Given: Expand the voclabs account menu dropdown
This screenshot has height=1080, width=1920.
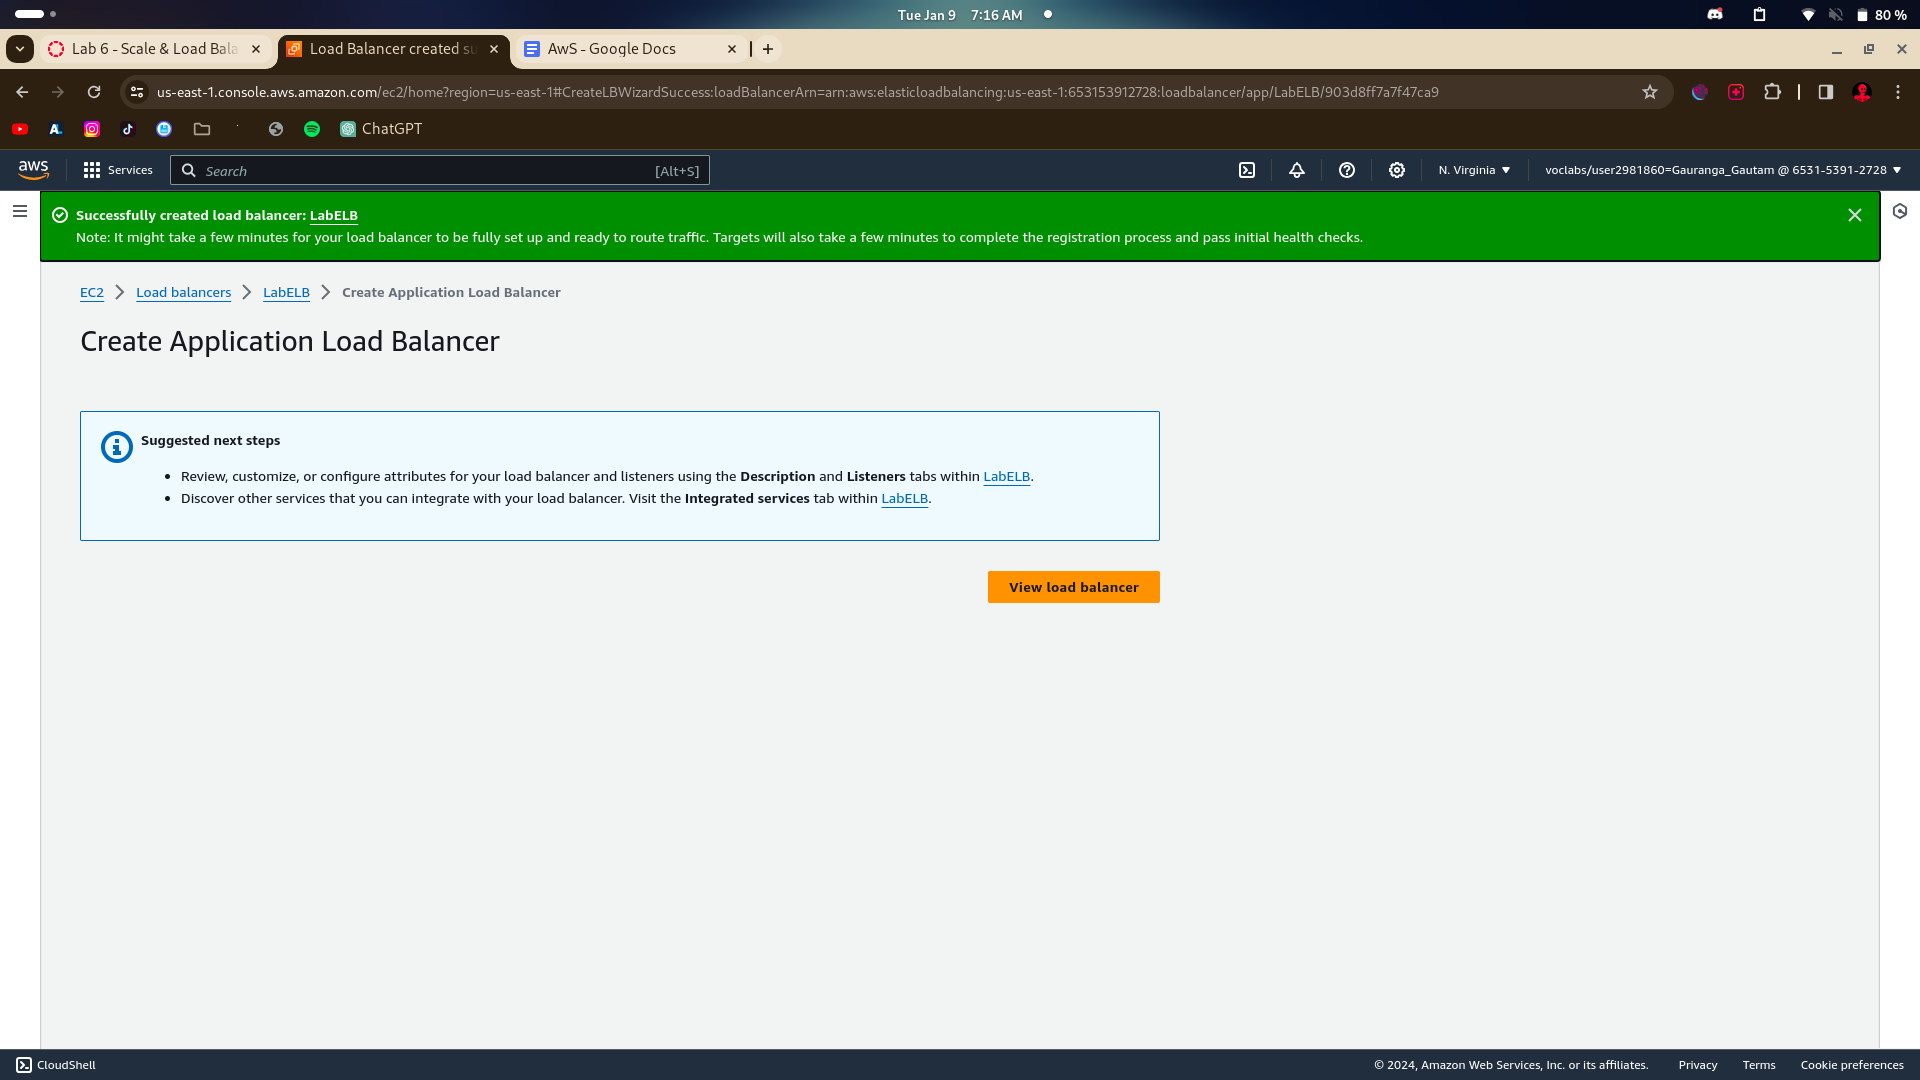Looking at the screenshot, I should click(x=1722, y=170).
